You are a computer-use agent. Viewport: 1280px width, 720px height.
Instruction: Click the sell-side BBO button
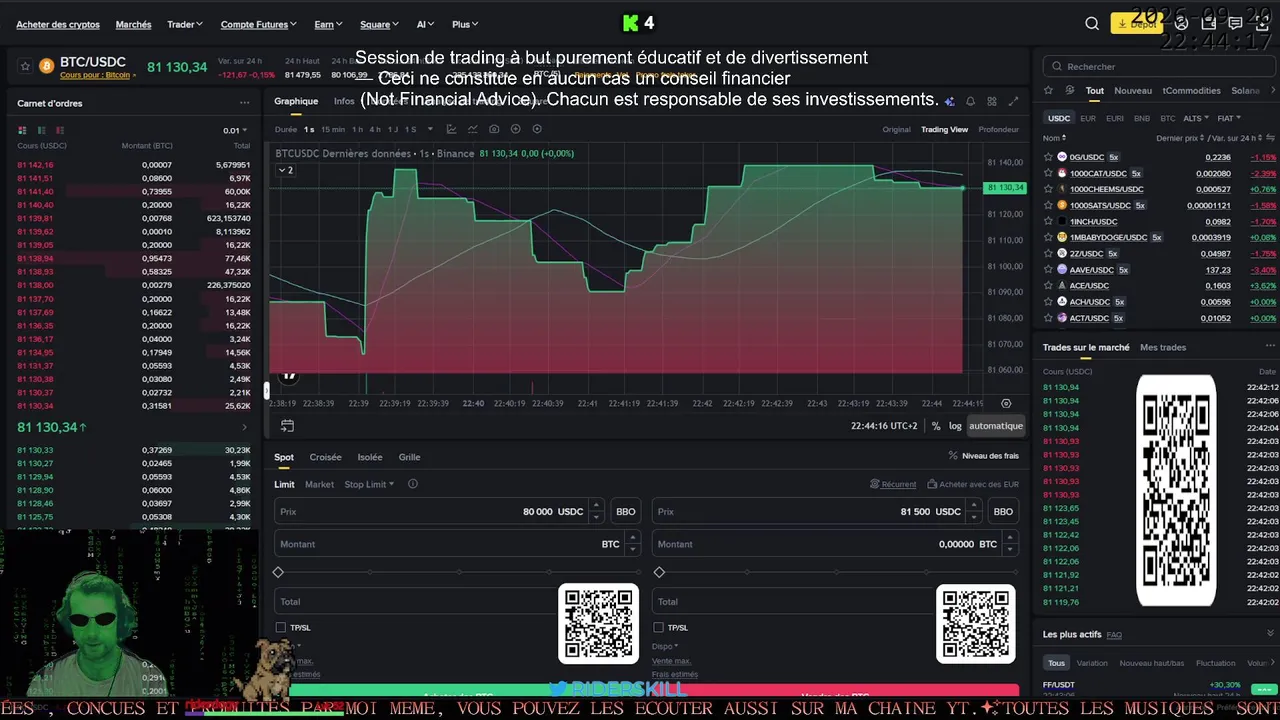tap(1003, 511)
